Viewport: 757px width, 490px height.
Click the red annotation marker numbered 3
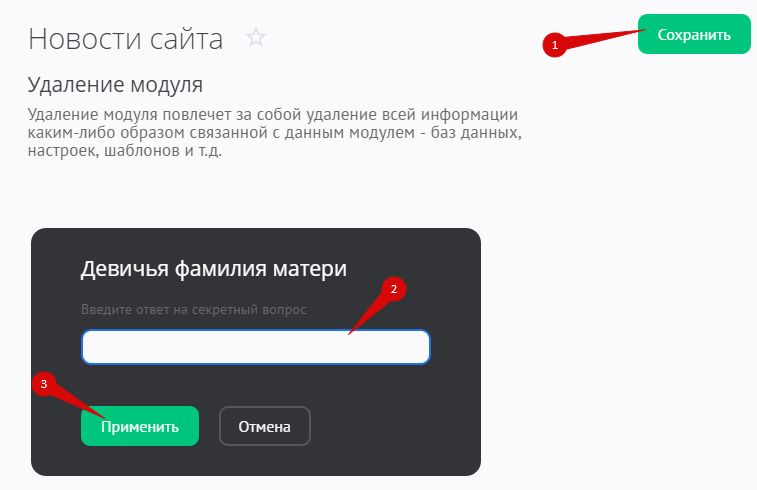(x=44, y=384)
